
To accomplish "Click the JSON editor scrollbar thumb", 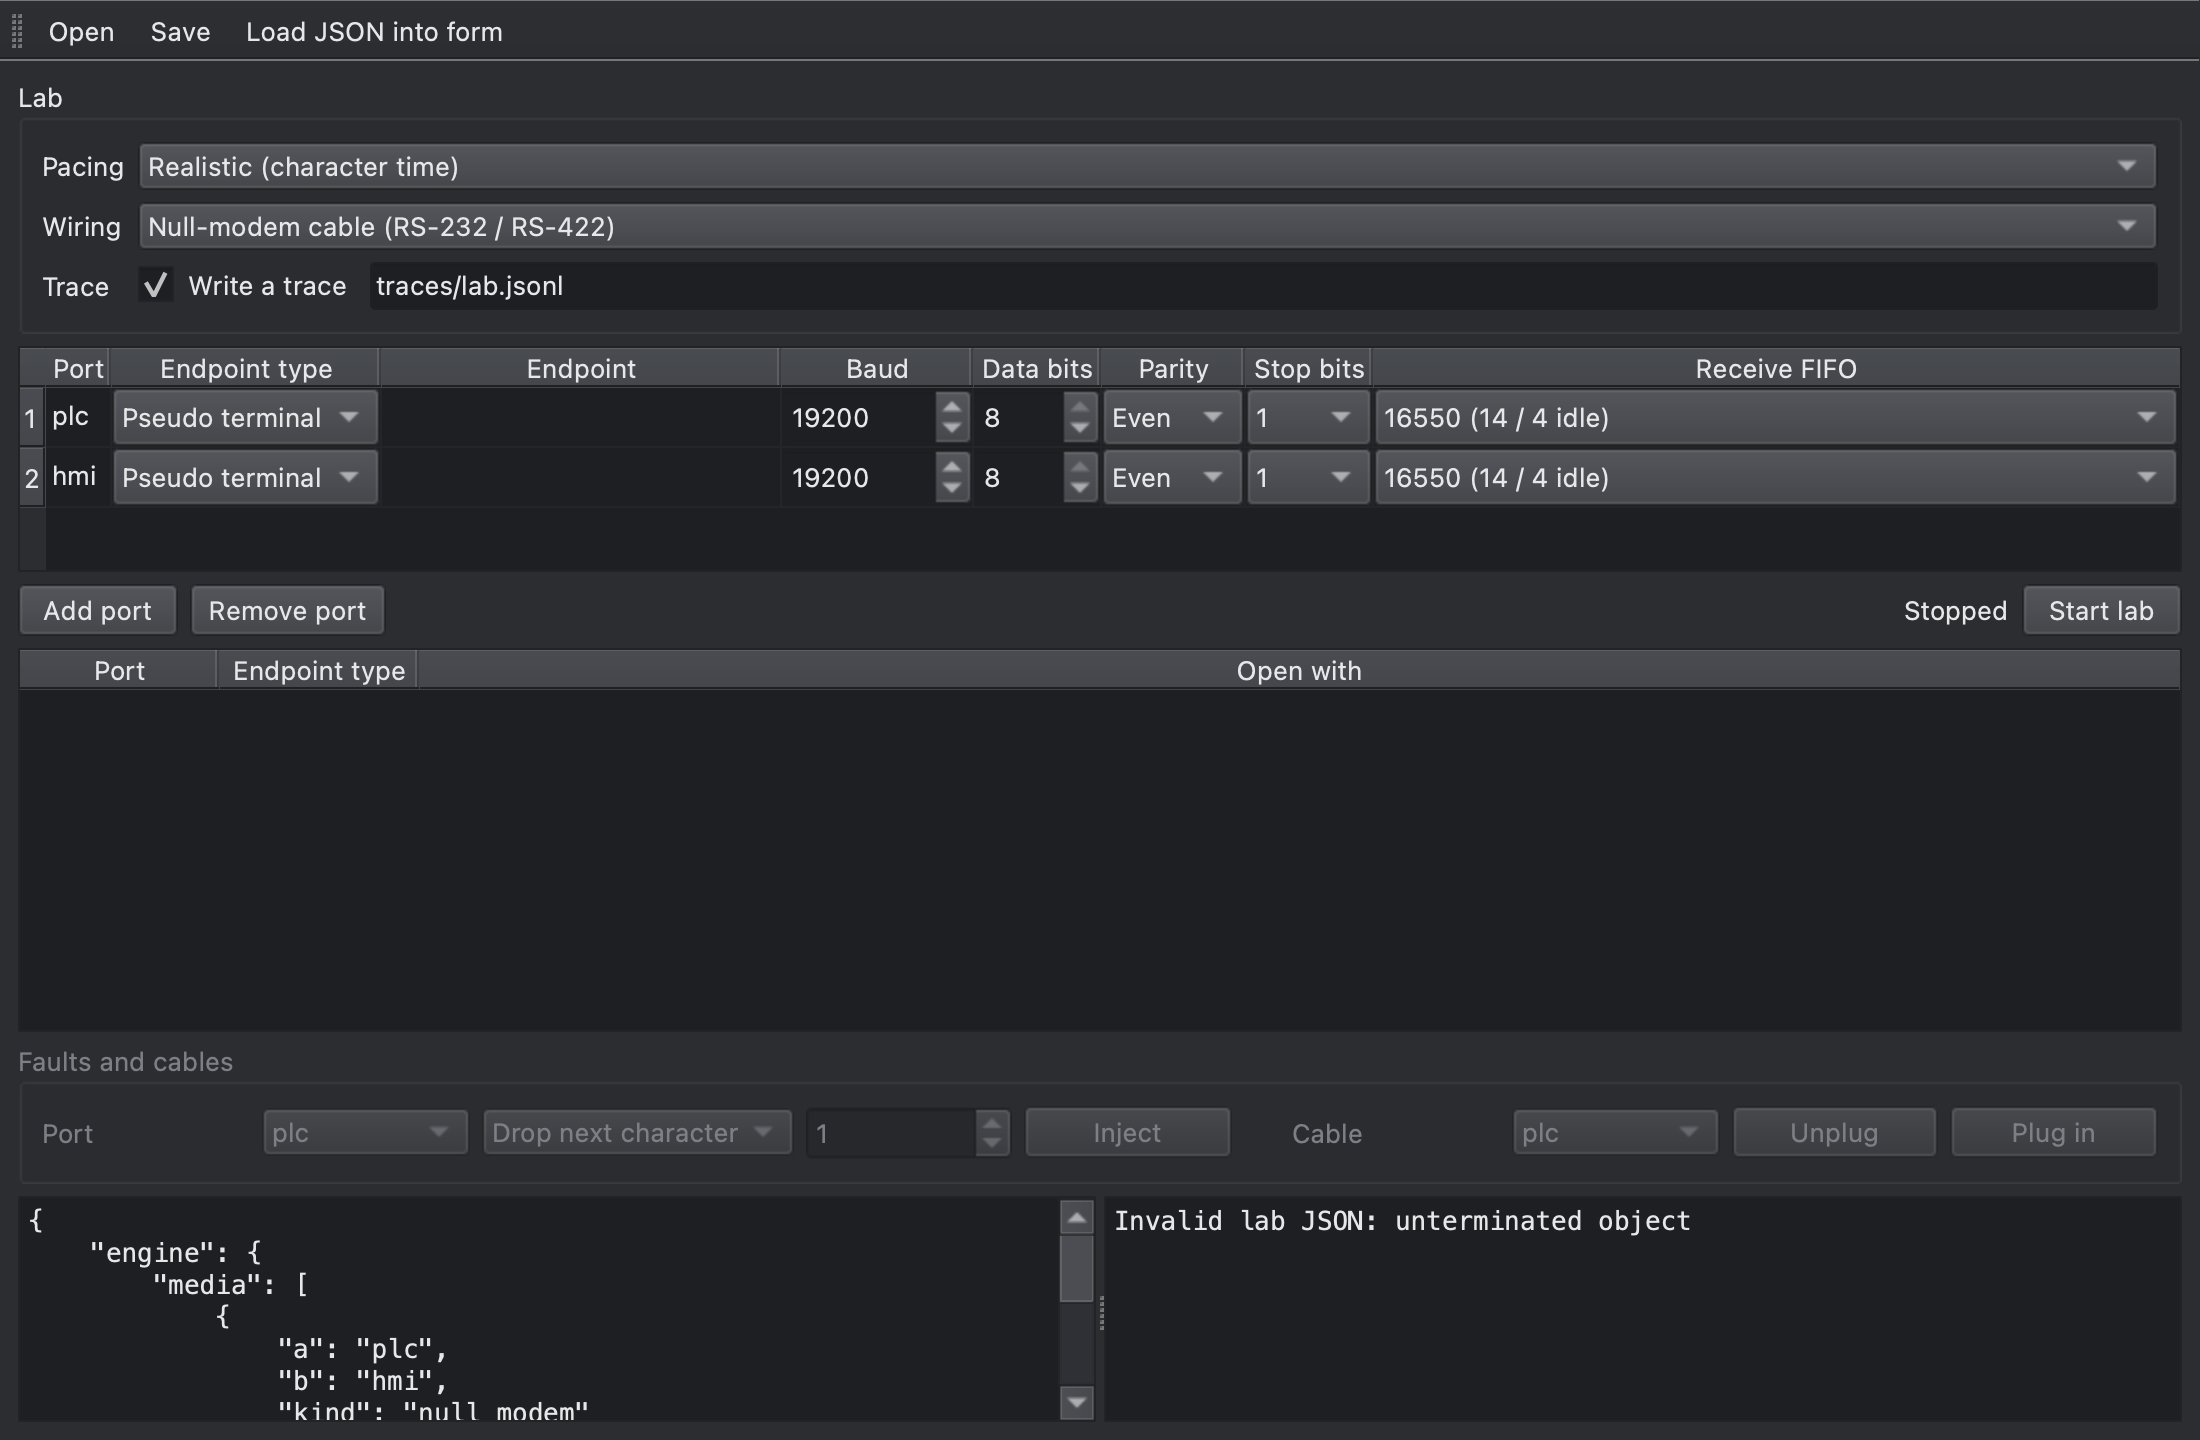I will 1076,1268.
